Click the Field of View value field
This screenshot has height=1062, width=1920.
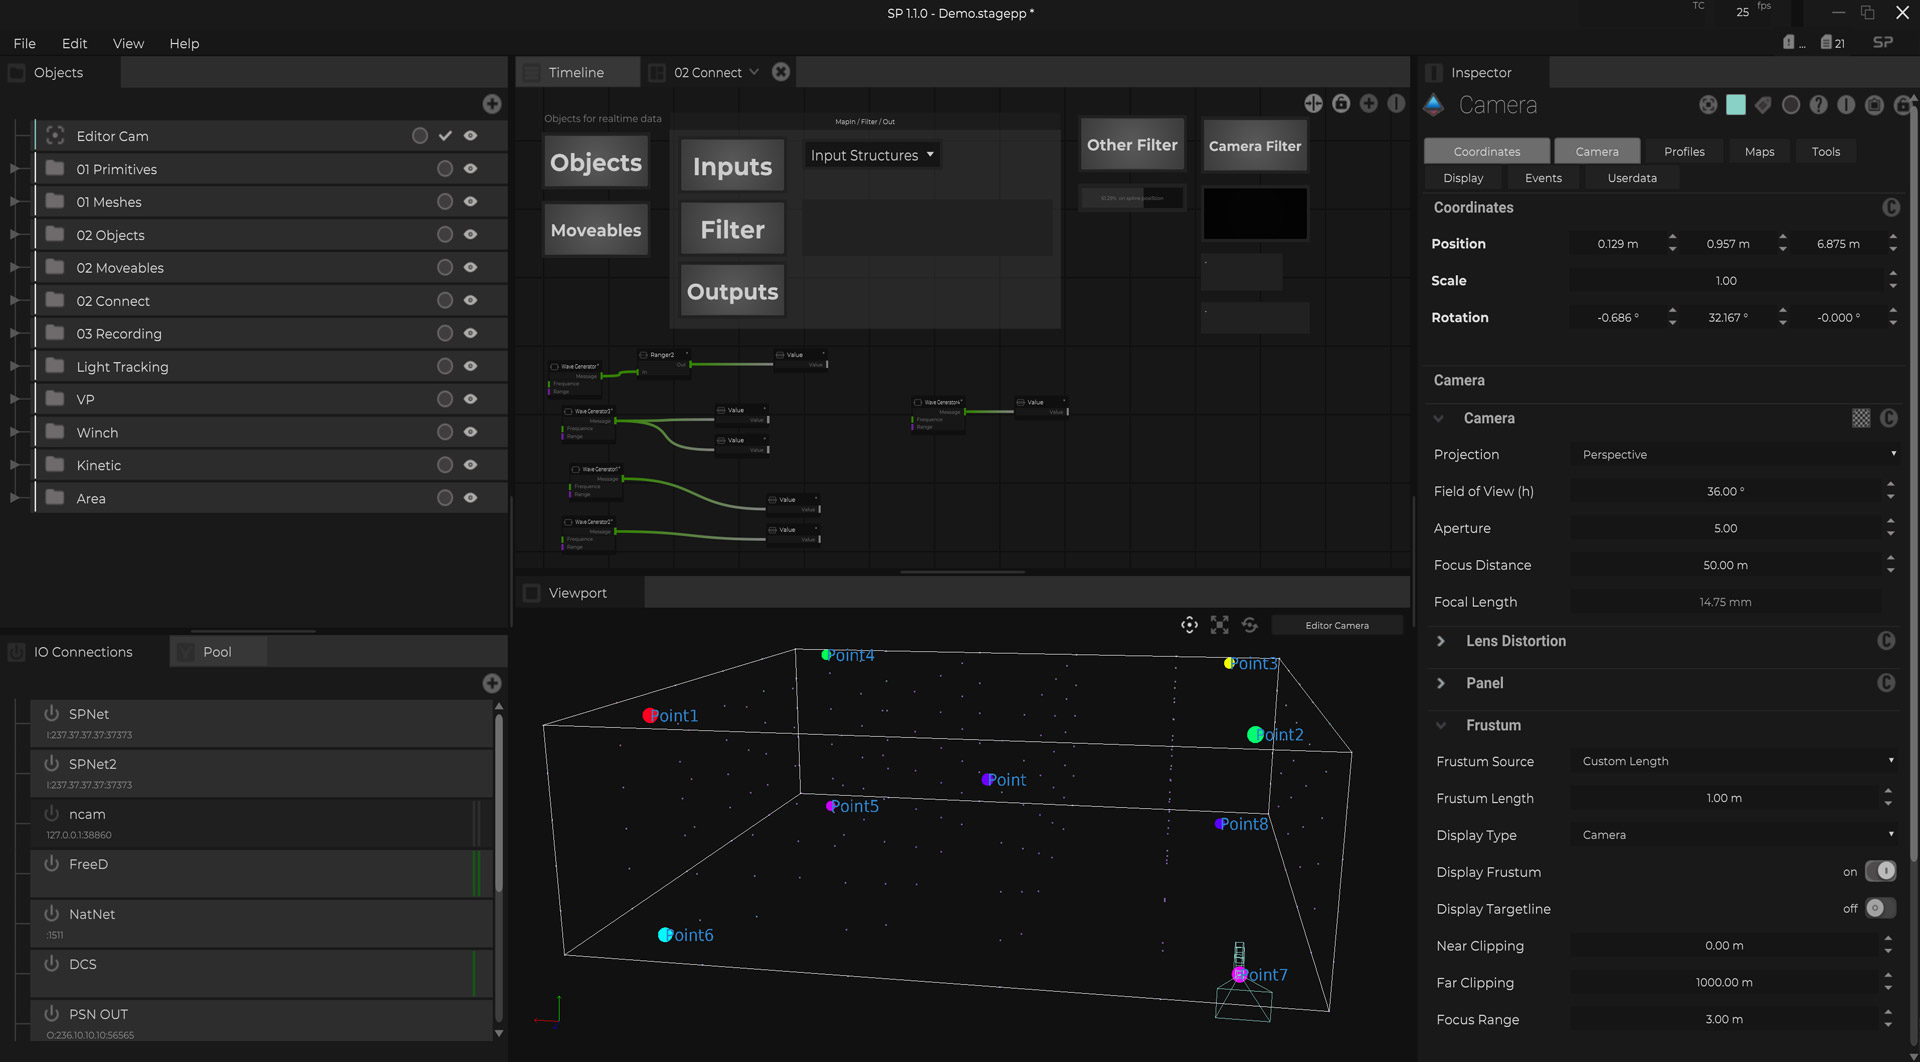coord(1725,491)
